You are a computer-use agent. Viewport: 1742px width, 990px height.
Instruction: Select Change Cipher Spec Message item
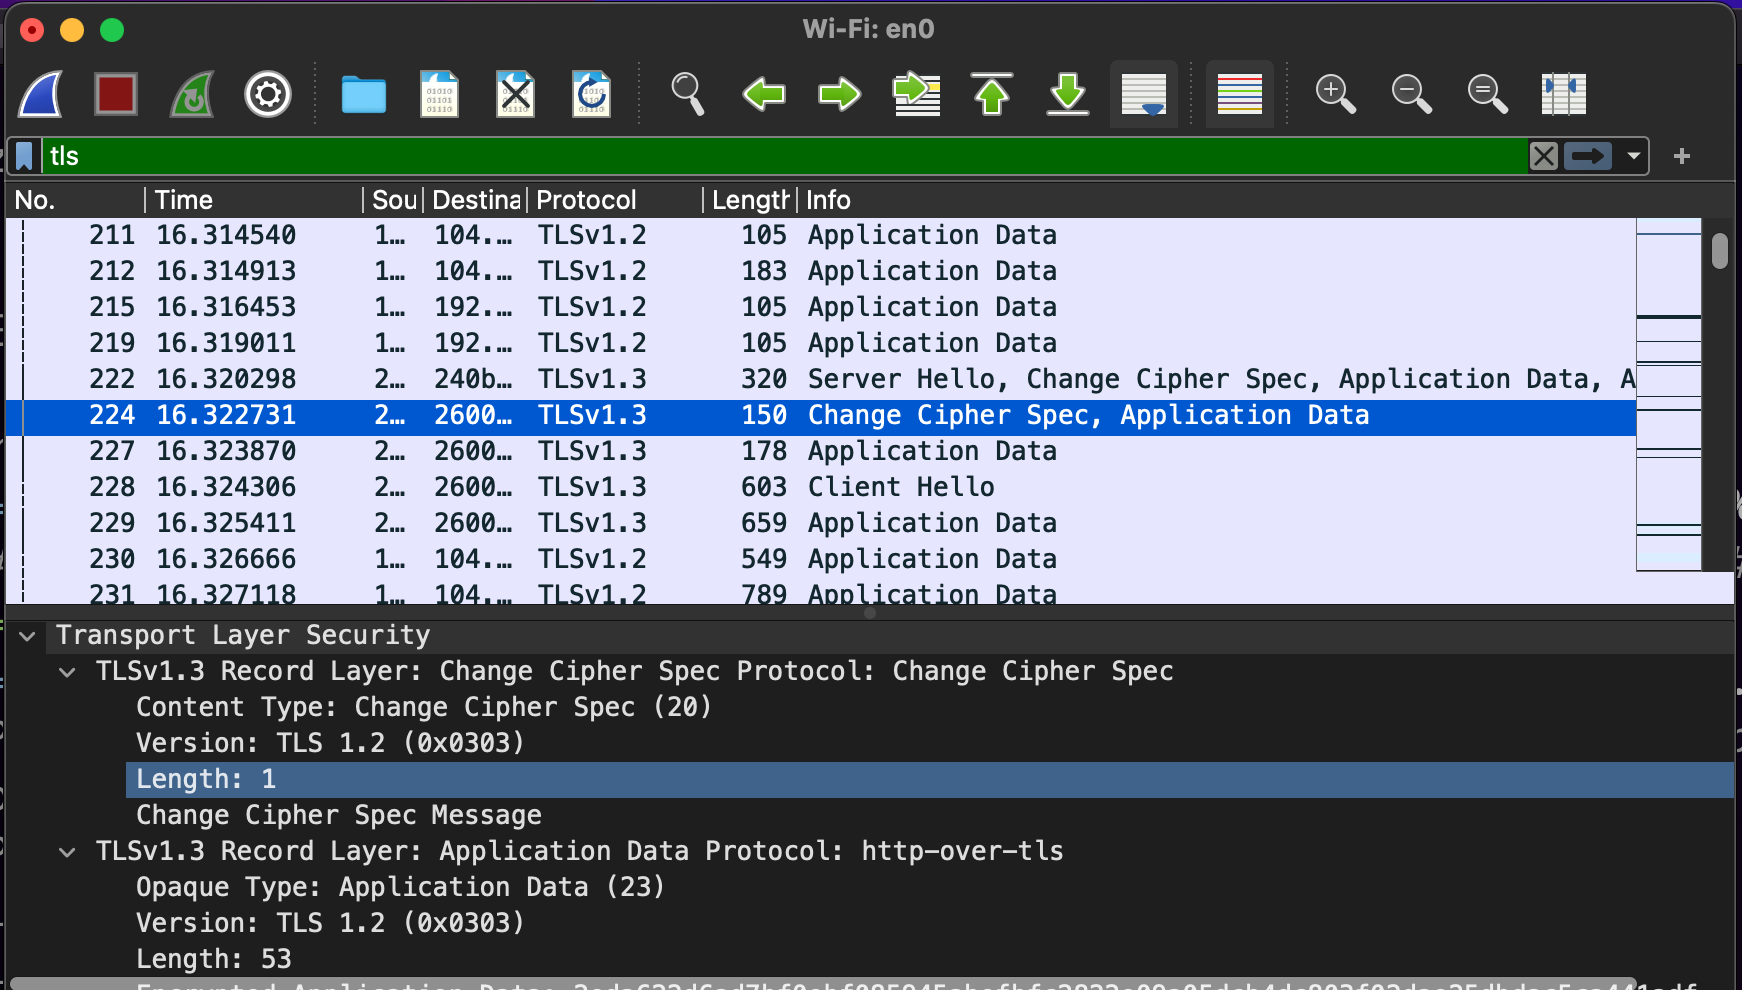(x=339, y=815)
